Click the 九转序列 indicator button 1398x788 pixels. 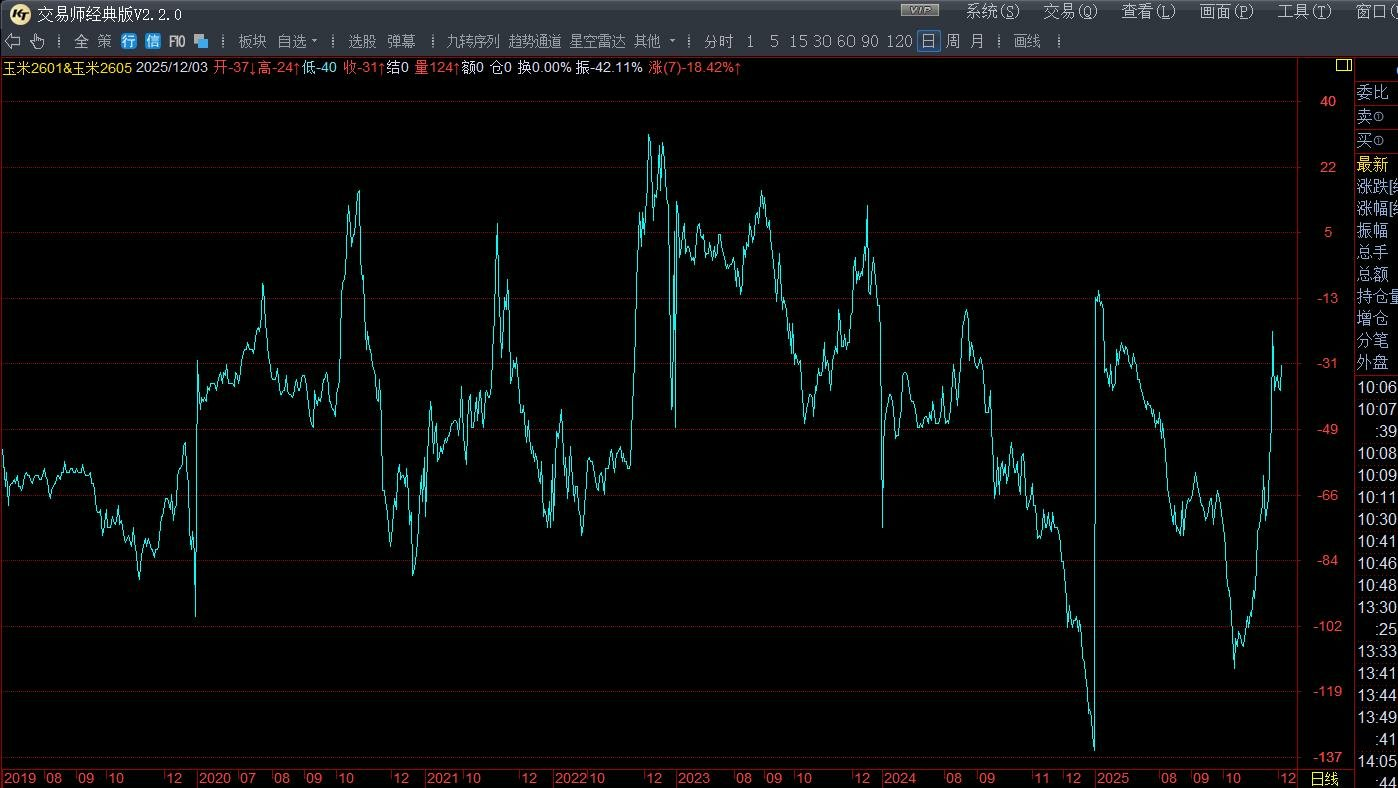pyautogui.click(x=472, y=41)
